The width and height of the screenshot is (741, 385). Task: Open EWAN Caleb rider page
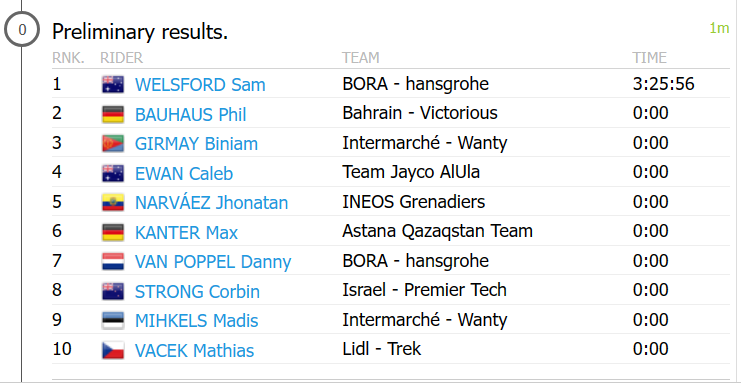point(184,174)
